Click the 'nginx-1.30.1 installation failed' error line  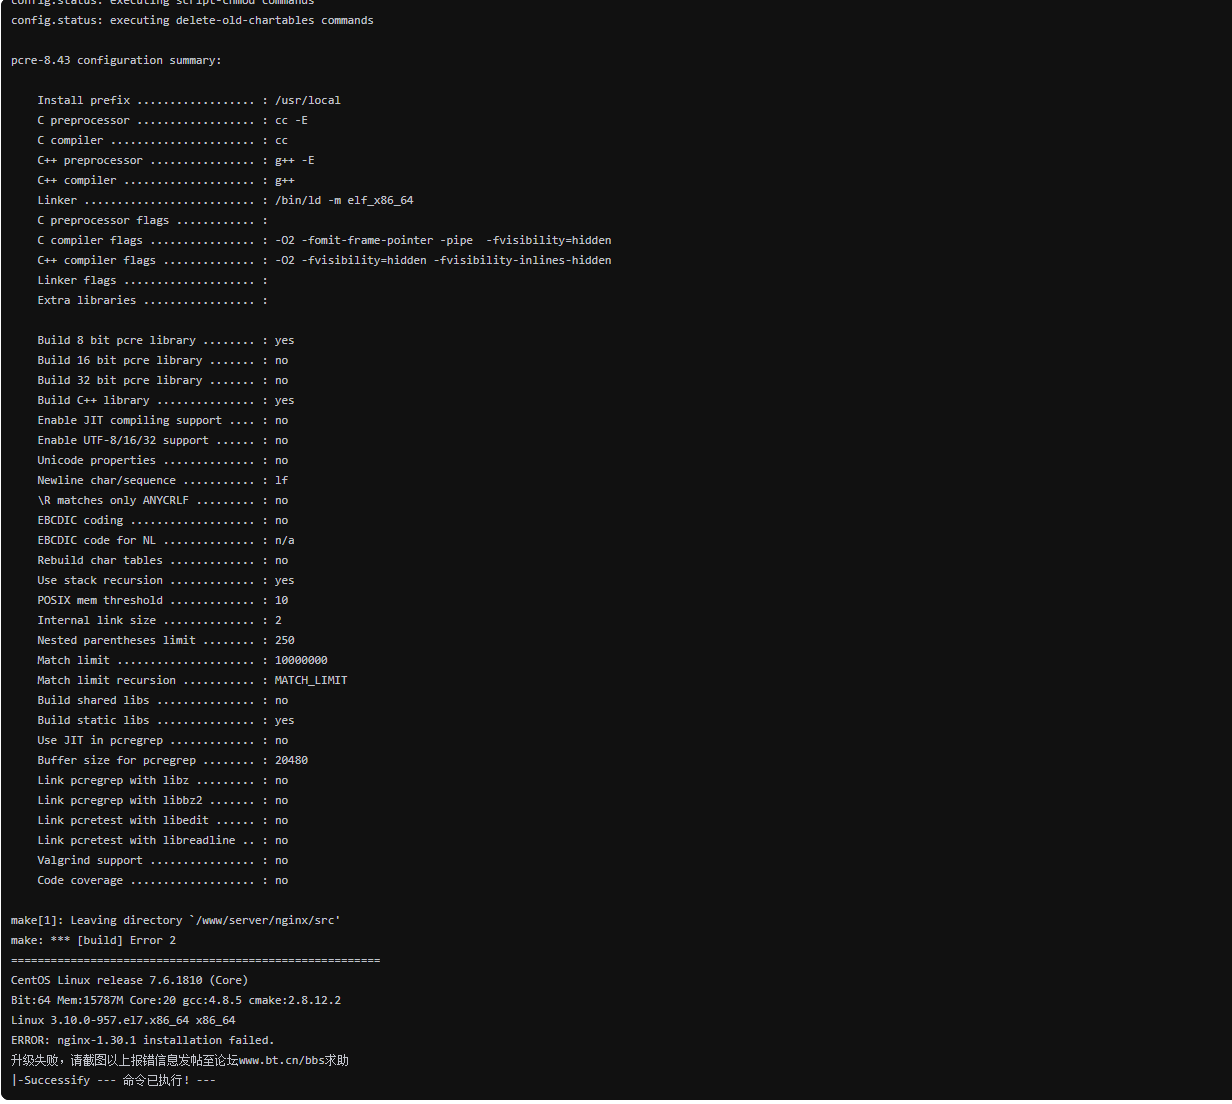[x=142, y=1040]
